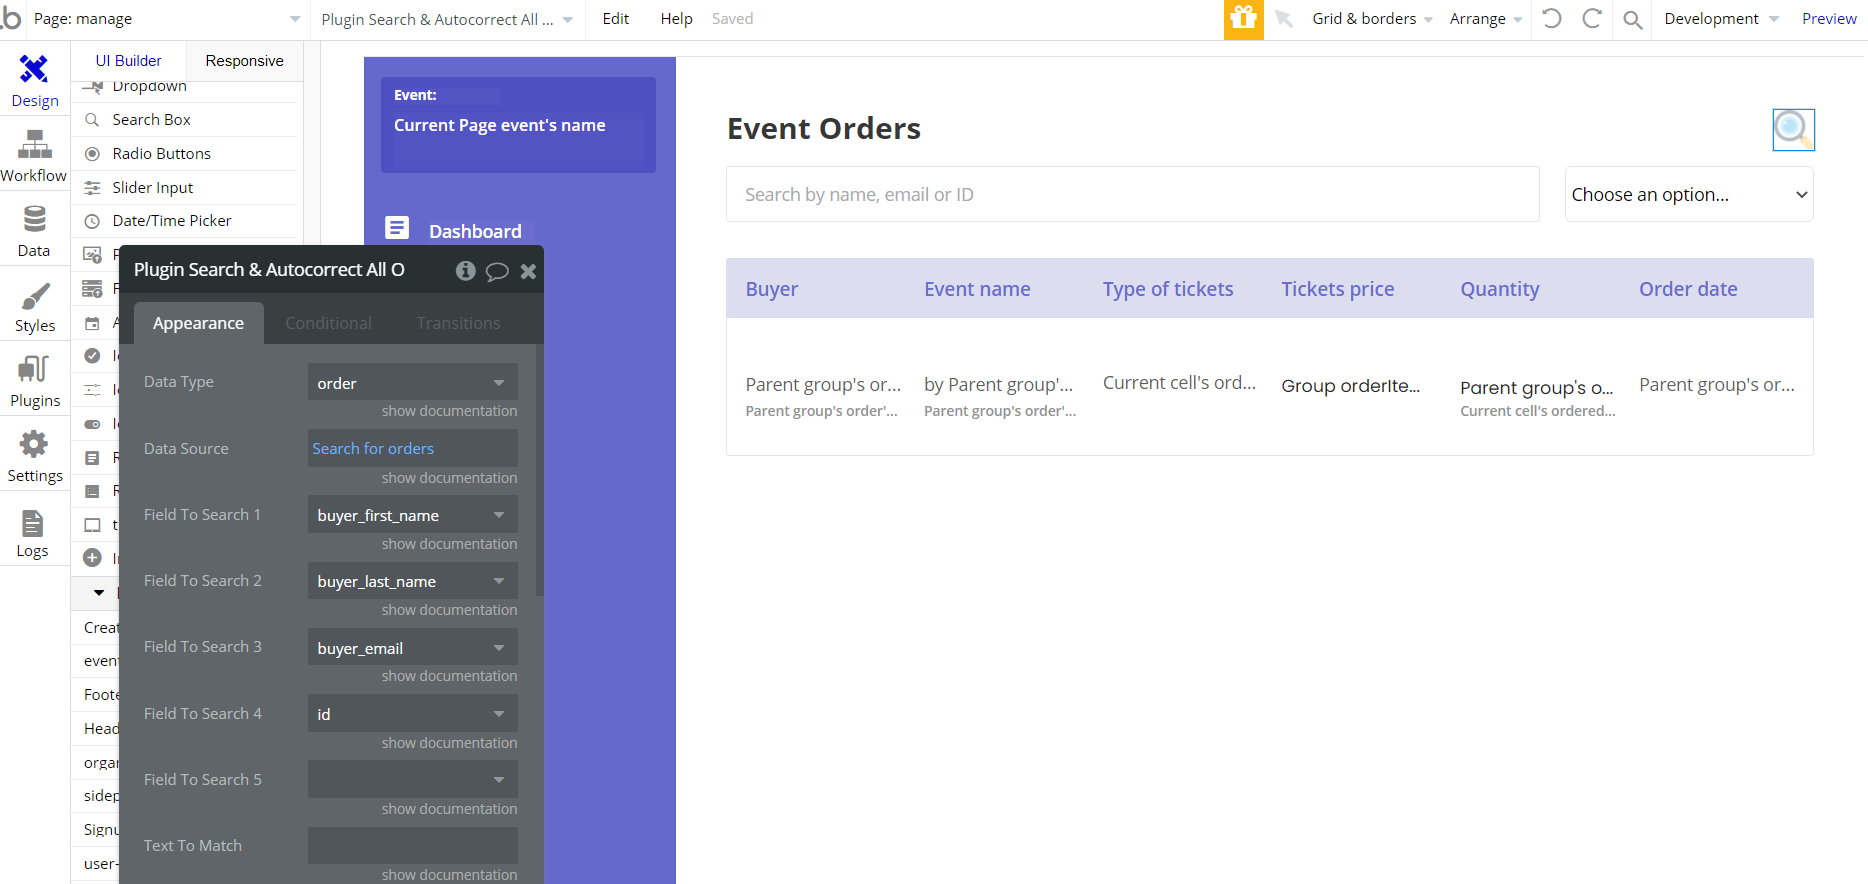The width and height of the screenshot is (1868, 884).
Task: Open the Logs section
Action: click(x=32, y=532)
